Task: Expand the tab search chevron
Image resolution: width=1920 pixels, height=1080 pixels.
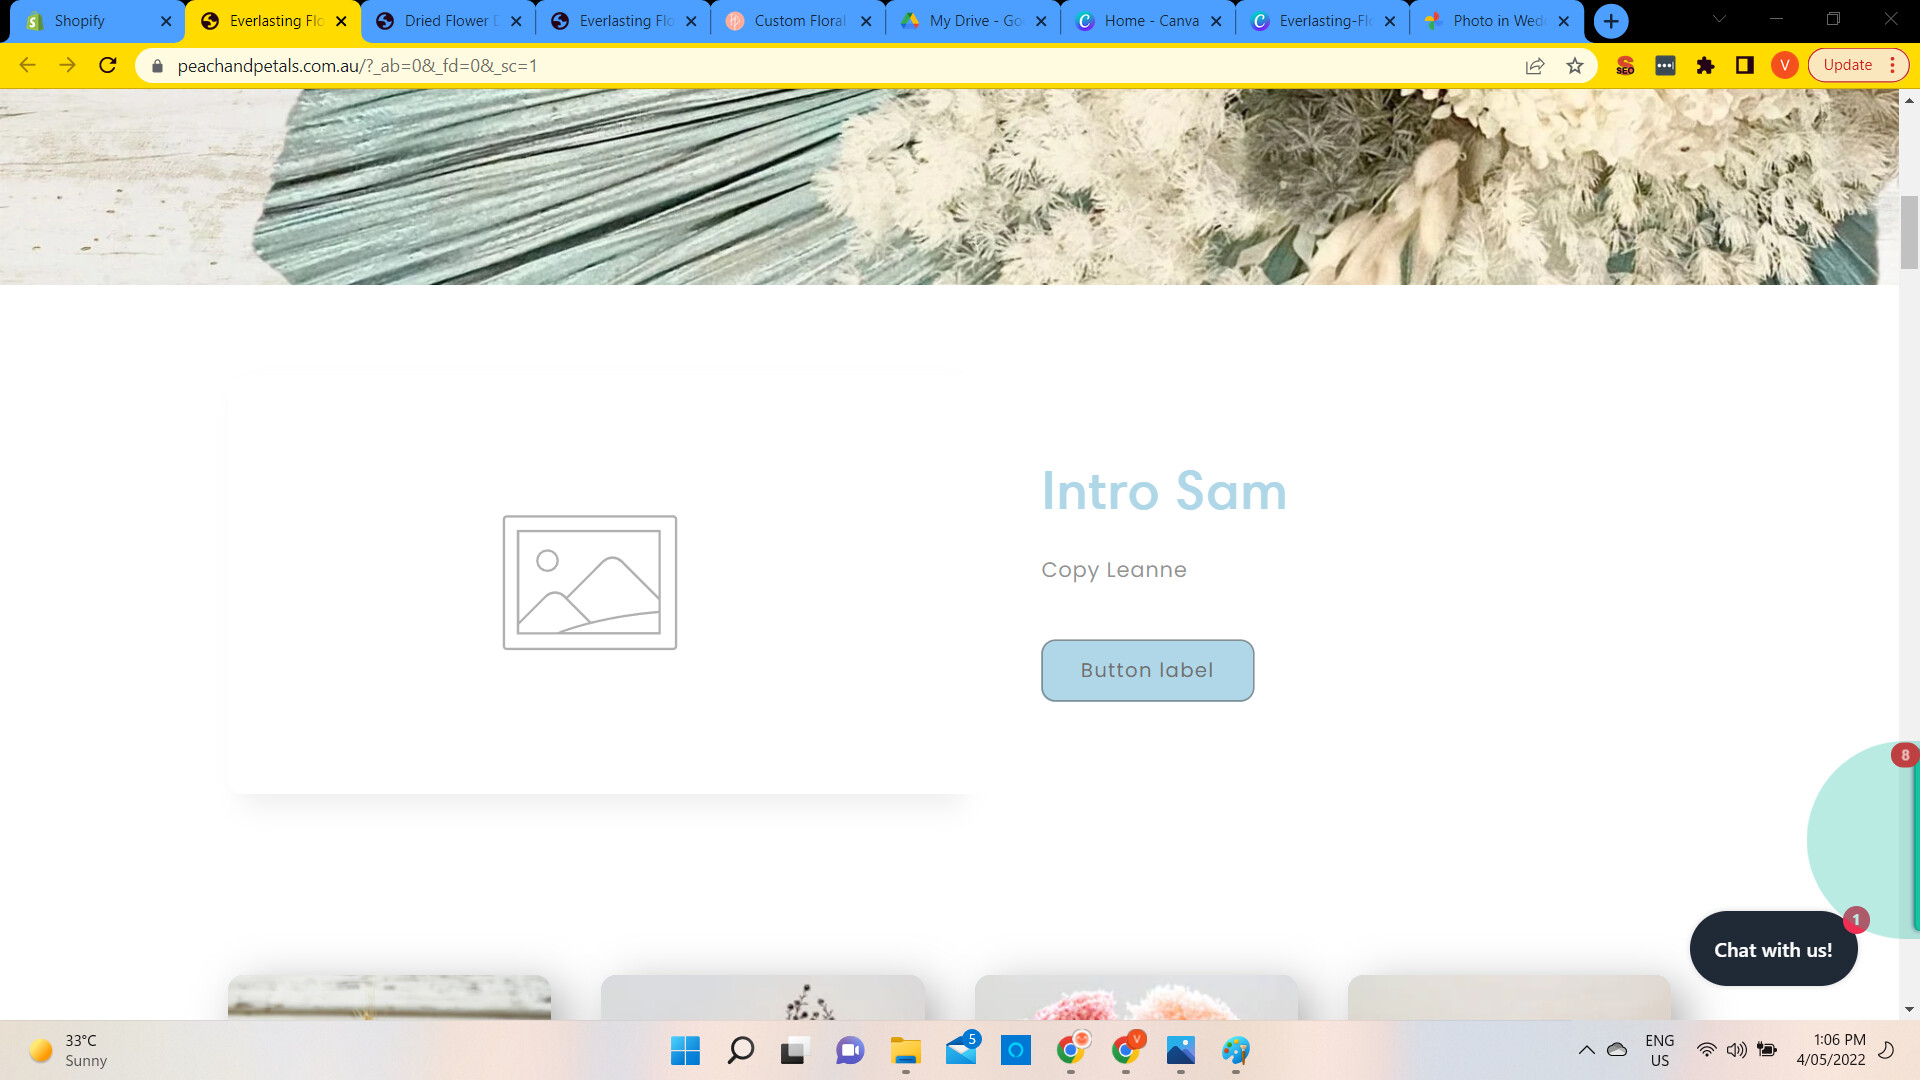Action: tap(1719, 19)
